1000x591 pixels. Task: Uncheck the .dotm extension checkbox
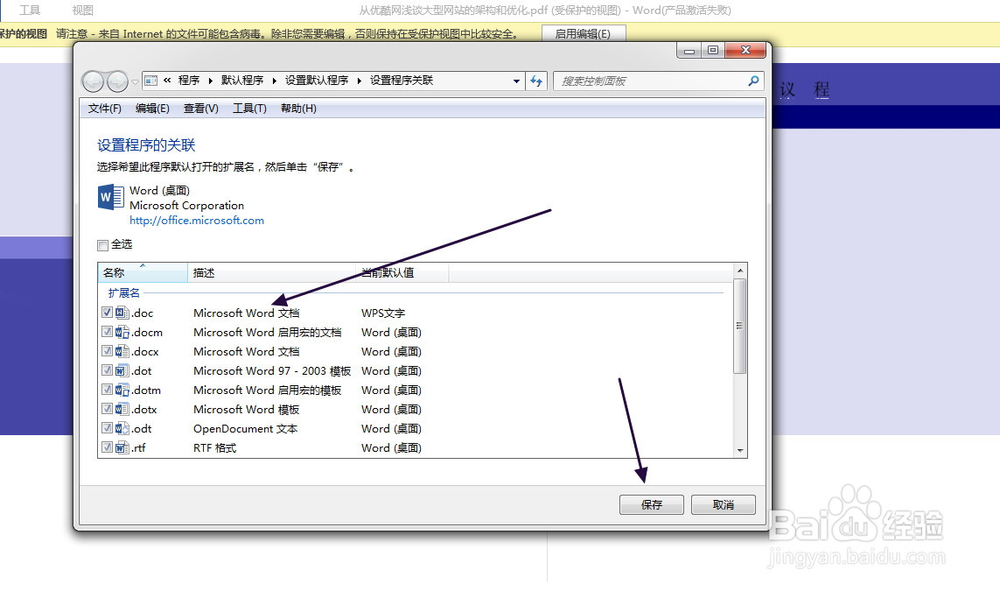coord(107,389)
